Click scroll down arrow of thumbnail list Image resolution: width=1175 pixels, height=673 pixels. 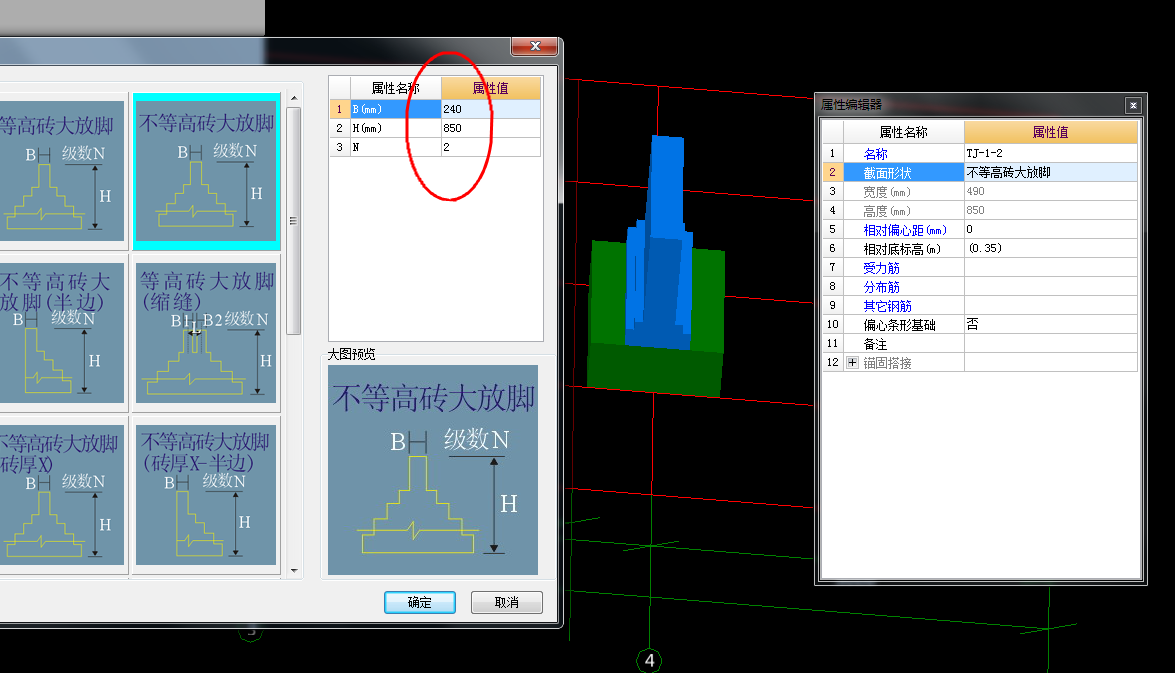(294, 570)
